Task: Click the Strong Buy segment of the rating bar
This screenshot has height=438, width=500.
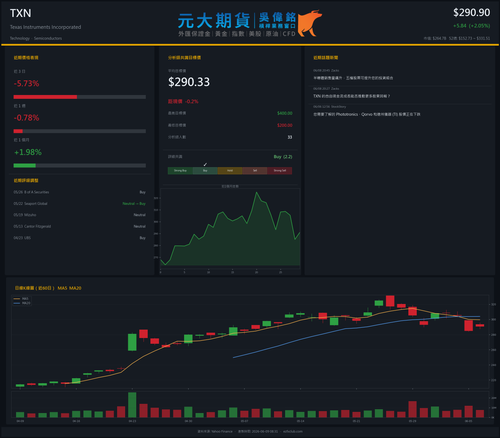Action: pos(180,171)
